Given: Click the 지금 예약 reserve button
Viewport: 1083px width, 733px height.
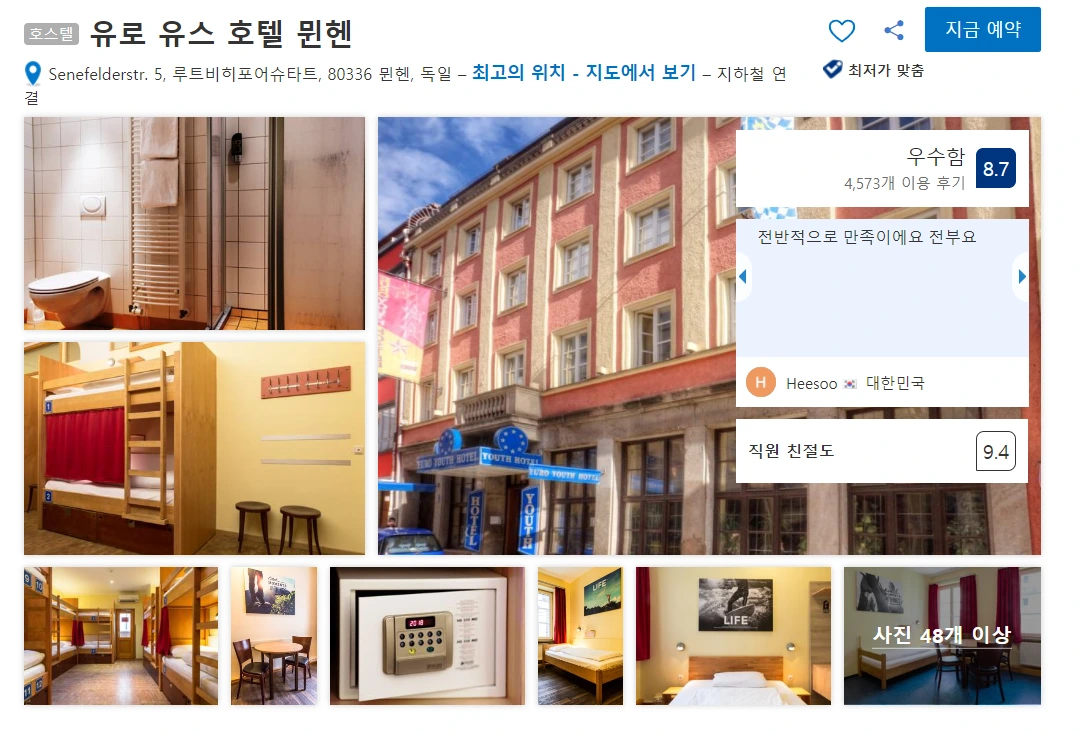Looking at the screenshot, I should coord(982,30).
